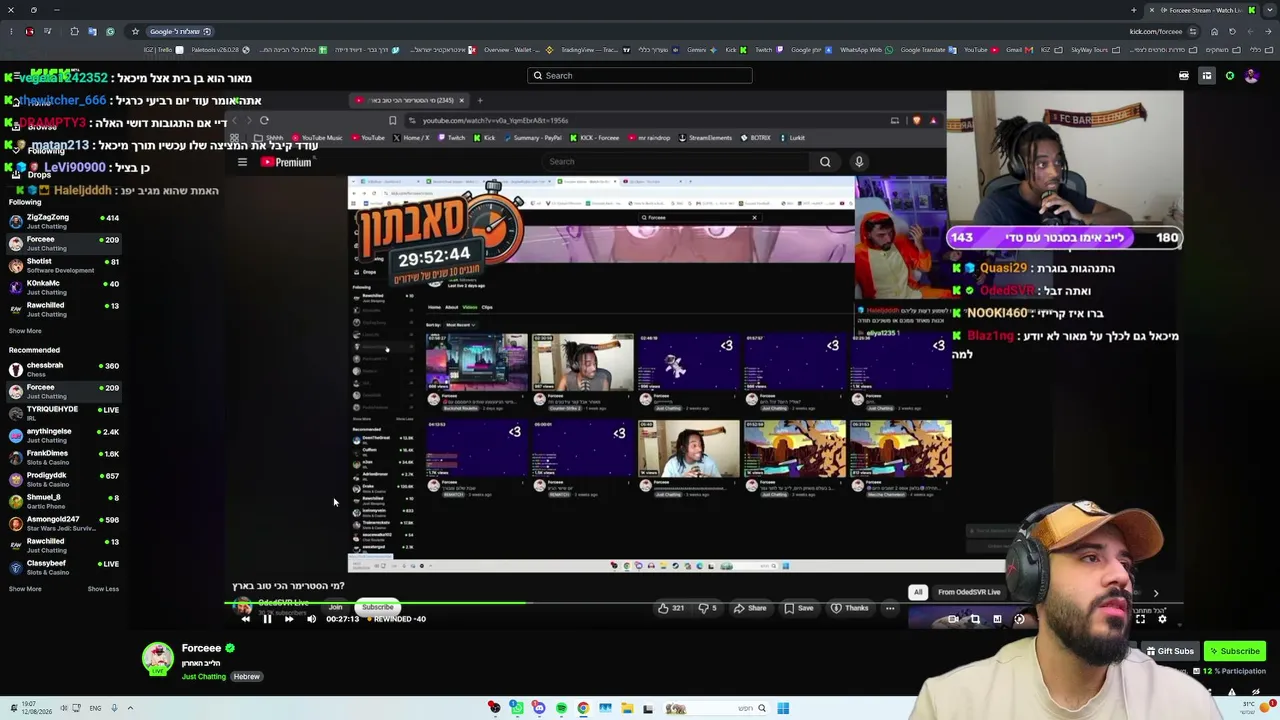This screenshot has height=720, width=1280.
Task: Save the embedded YouTube video
Action: pyautogui.click(x=798, y=608)
